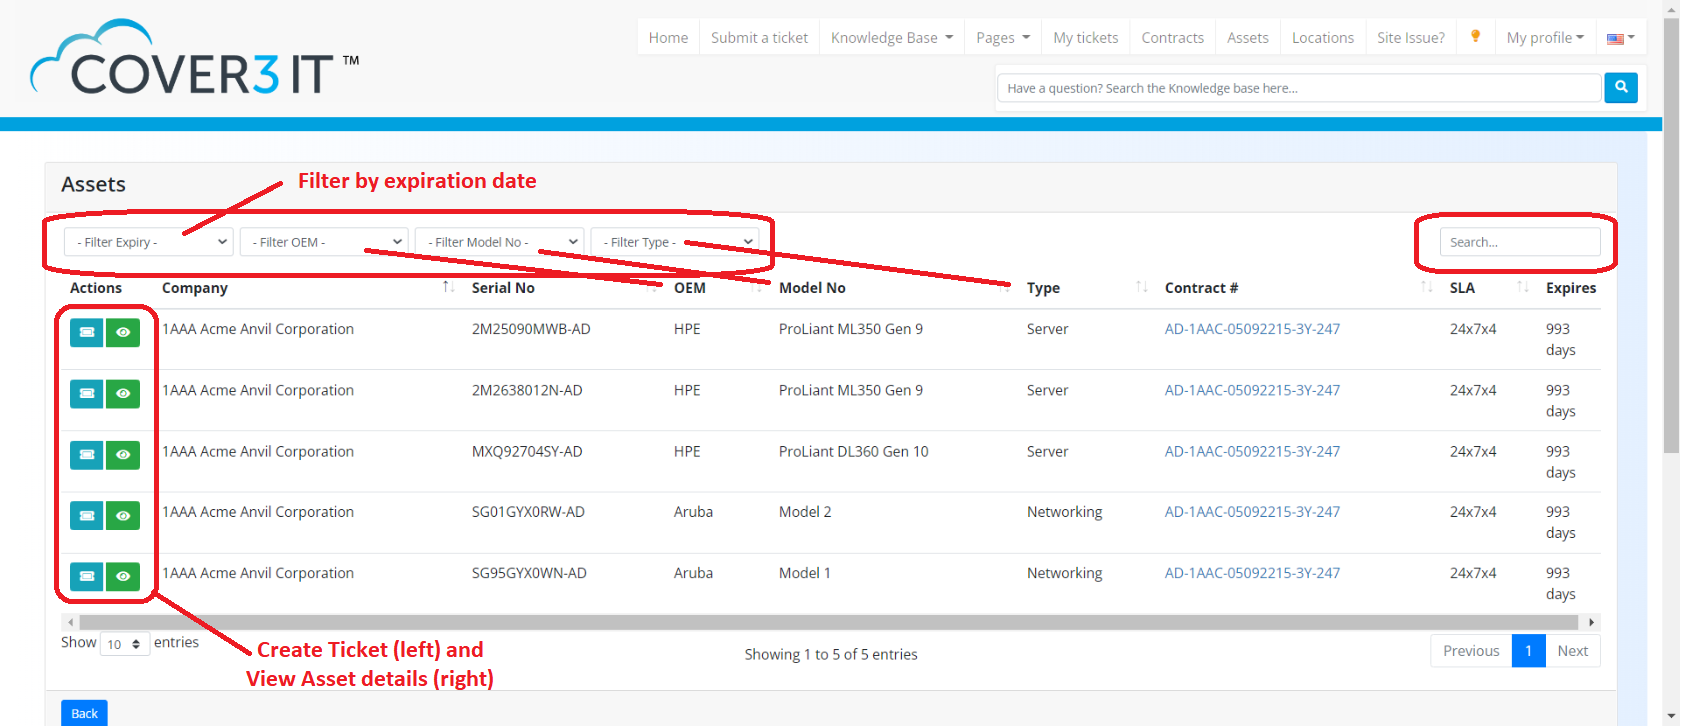Open the Filter Model No dropdown
The width and height of the screenshot is (1681, 726).
500,242
